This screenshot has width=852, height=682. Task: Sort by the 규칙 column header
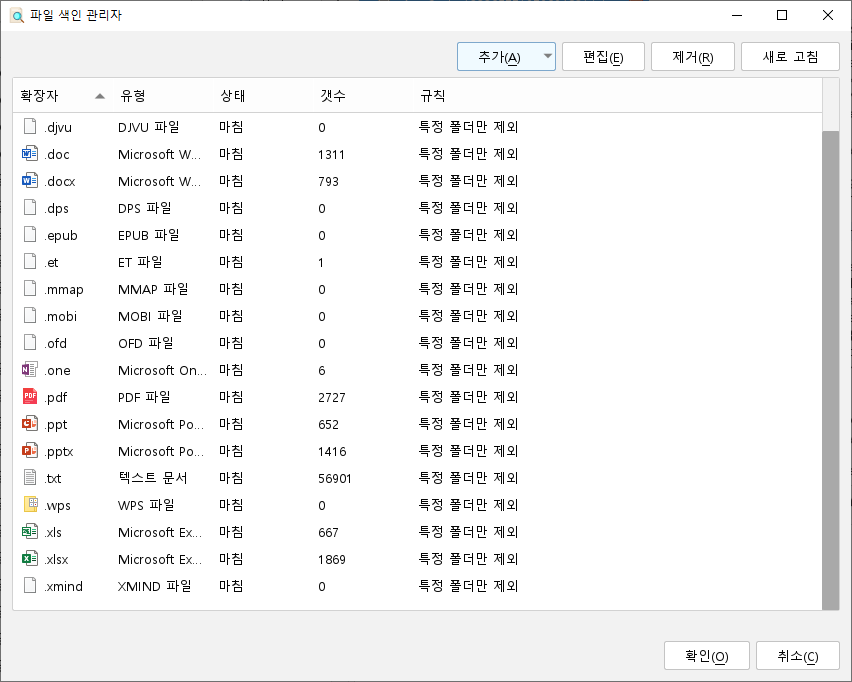point(617,96)
